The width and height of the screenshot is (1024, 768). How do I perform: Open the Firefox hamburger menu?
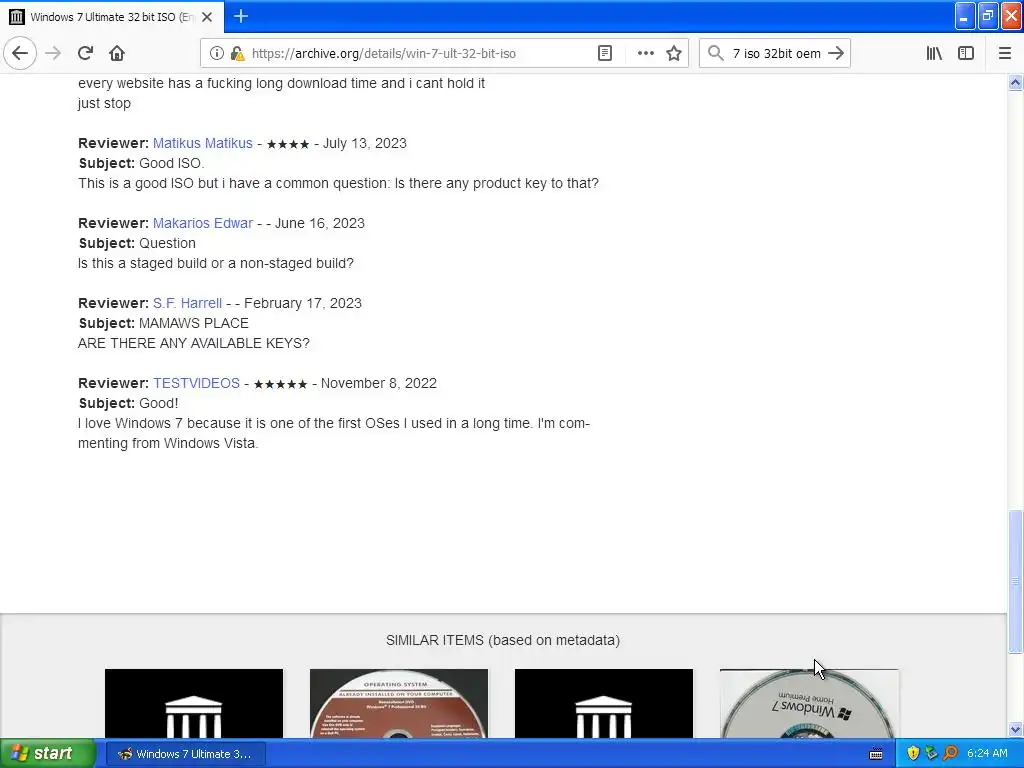[1004, 53]
